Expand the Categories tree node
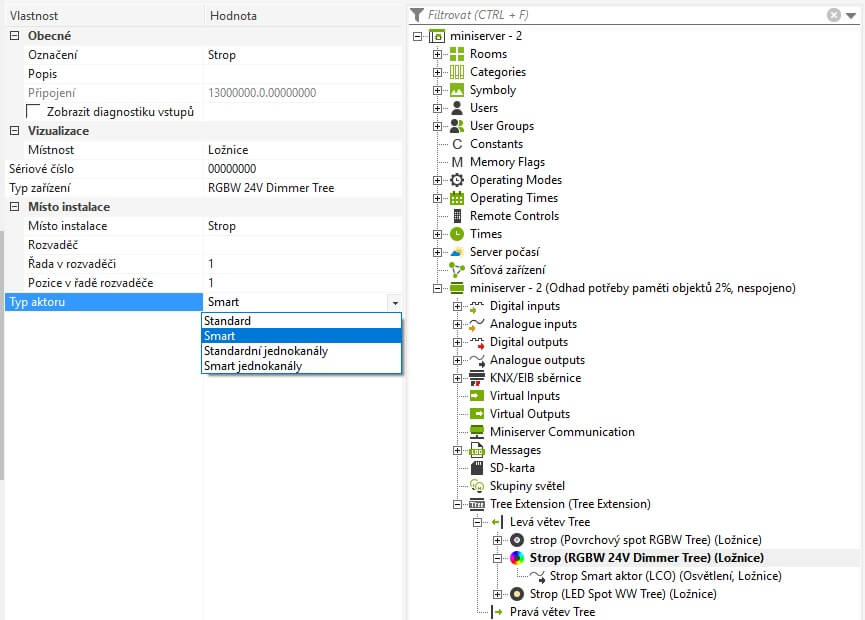The width and height of the screenshot is (865, 620). click(x=437, y=72)
